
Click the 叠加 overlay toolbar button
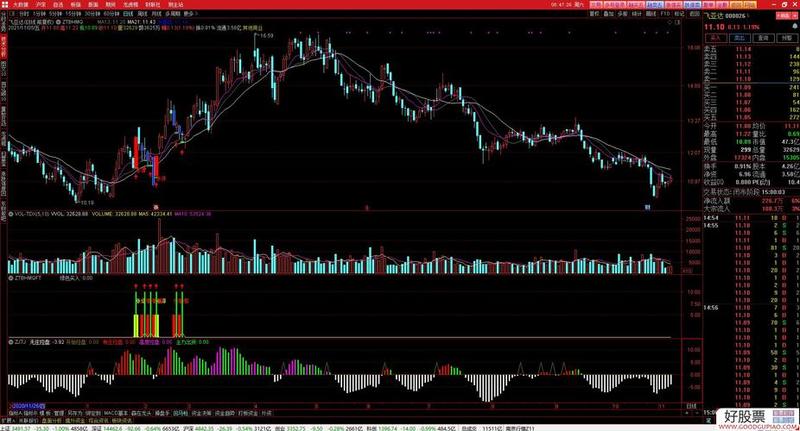(x=609, y=14)
